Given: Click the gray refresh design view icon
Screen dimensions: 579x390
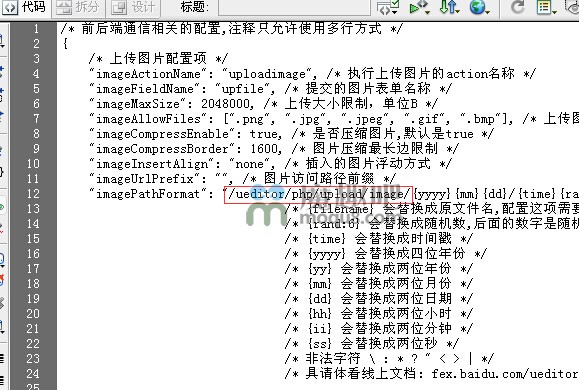Looking at the screenshot, I should pos(517,7).
